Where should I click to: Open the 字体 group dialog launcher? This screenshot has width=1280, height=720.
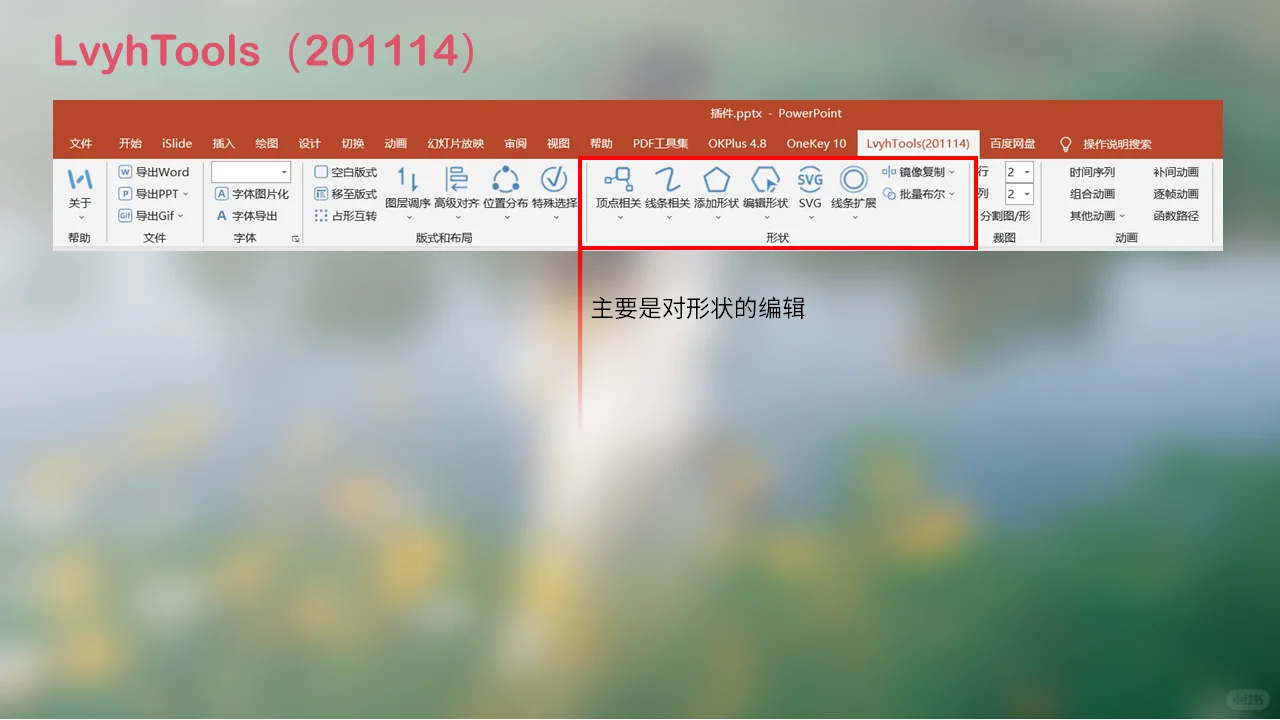point(295,239)
